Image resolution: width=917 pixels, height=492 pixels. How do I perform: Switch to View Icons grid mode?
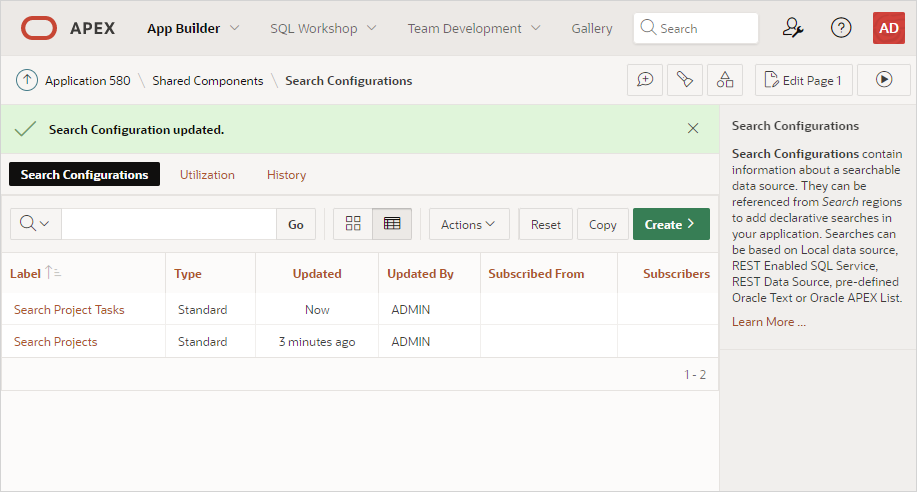[x=353, y=223]
